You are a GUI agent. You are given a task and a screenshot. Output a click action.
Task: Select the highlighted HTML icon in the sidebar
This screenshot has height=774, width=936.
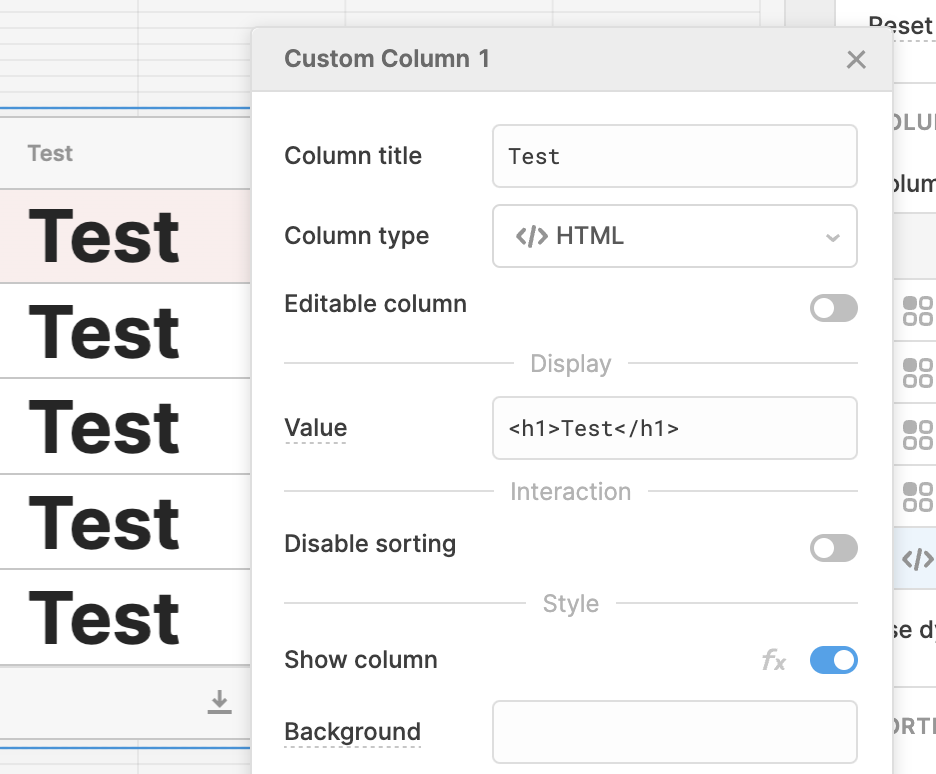916,560
